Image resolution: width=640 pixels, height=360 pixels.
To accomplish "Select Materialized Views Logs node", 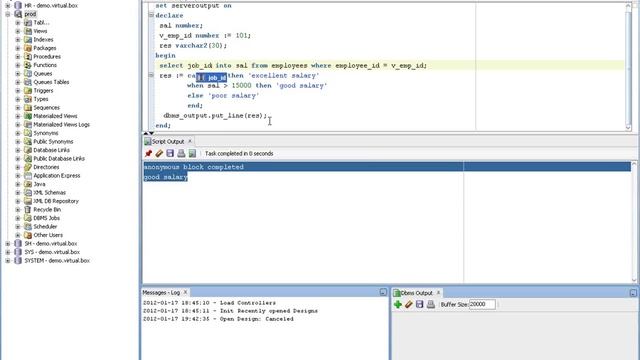I will point(61,125).
